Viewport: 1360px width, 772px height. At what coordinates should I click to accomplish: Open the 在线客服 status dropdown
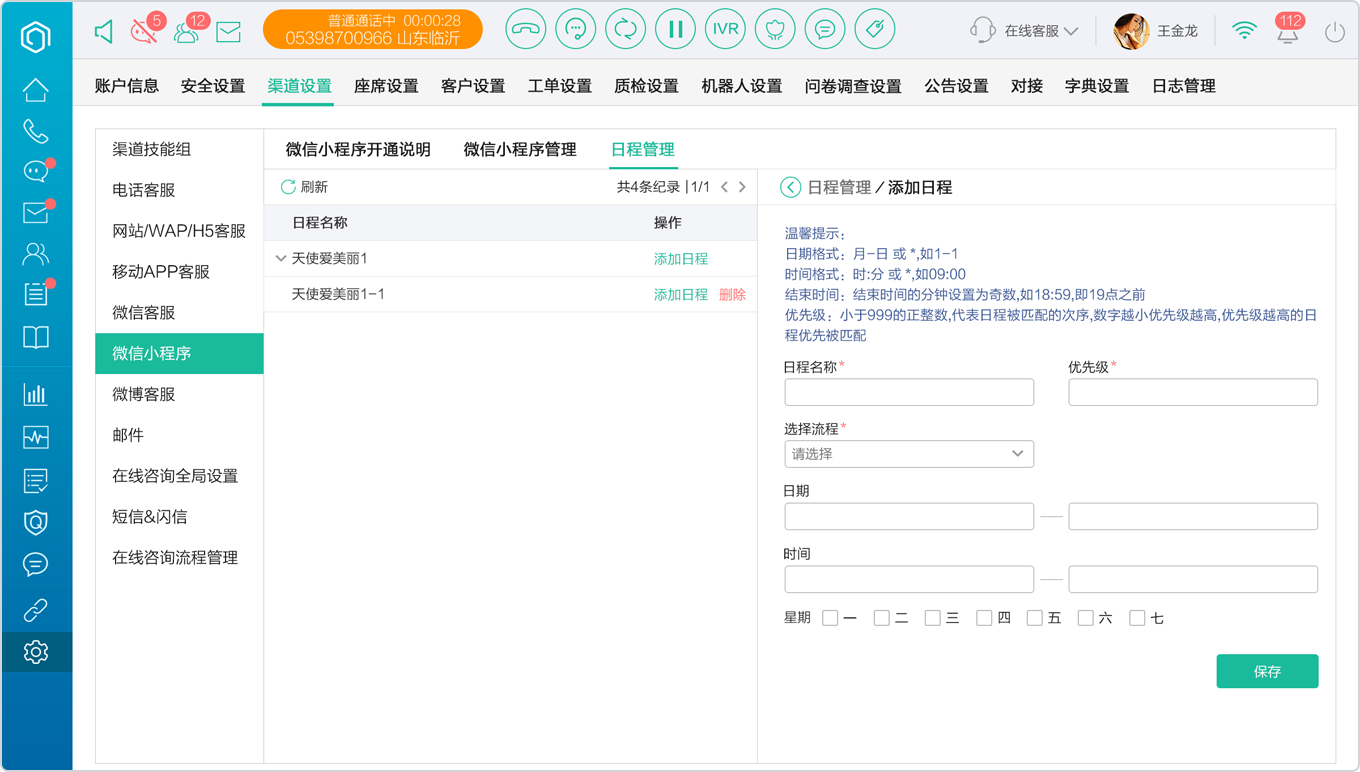click(1025, 31)
